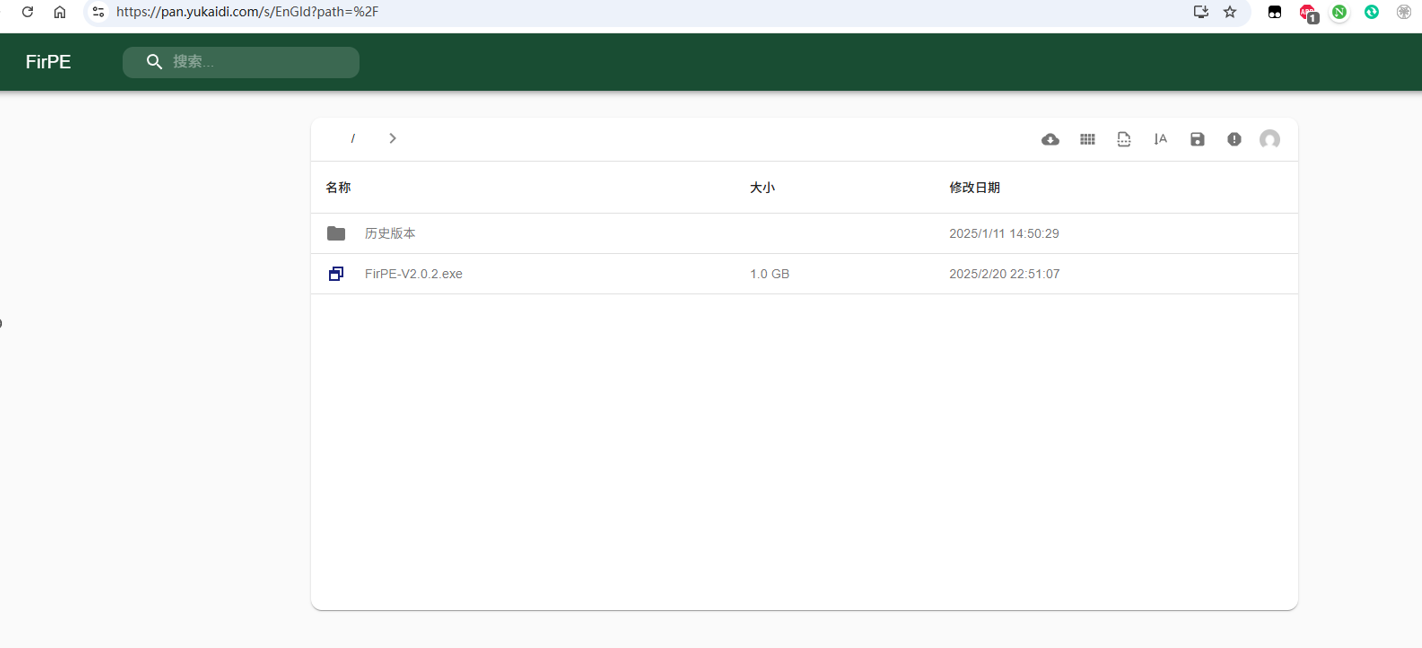This screenshot has width=1422, height=648.
Task: Expand the breadcrumb chevron arrow
Action: pyautogui.click(x=392, y=138)
